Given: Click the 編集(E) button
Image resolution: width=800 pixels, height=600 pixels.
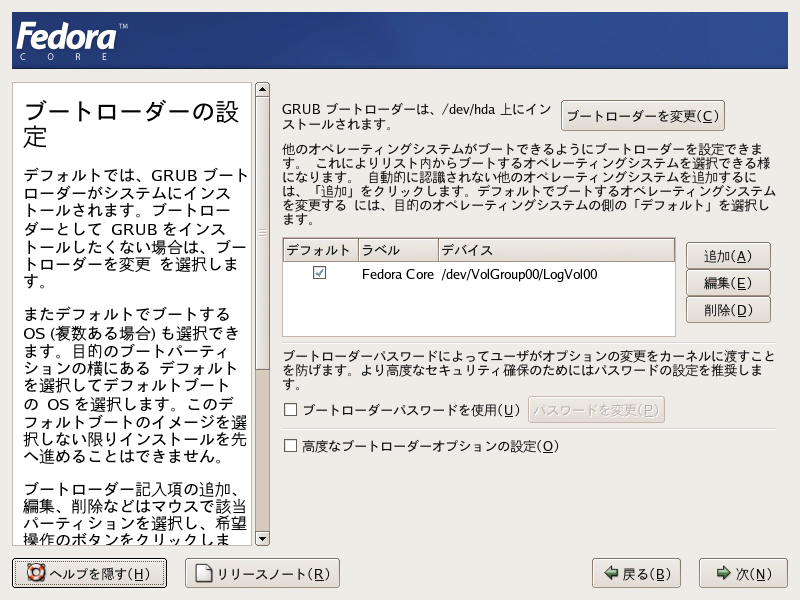Looking at the screenshot, I should pyautogui.click(x=728, y=283).
